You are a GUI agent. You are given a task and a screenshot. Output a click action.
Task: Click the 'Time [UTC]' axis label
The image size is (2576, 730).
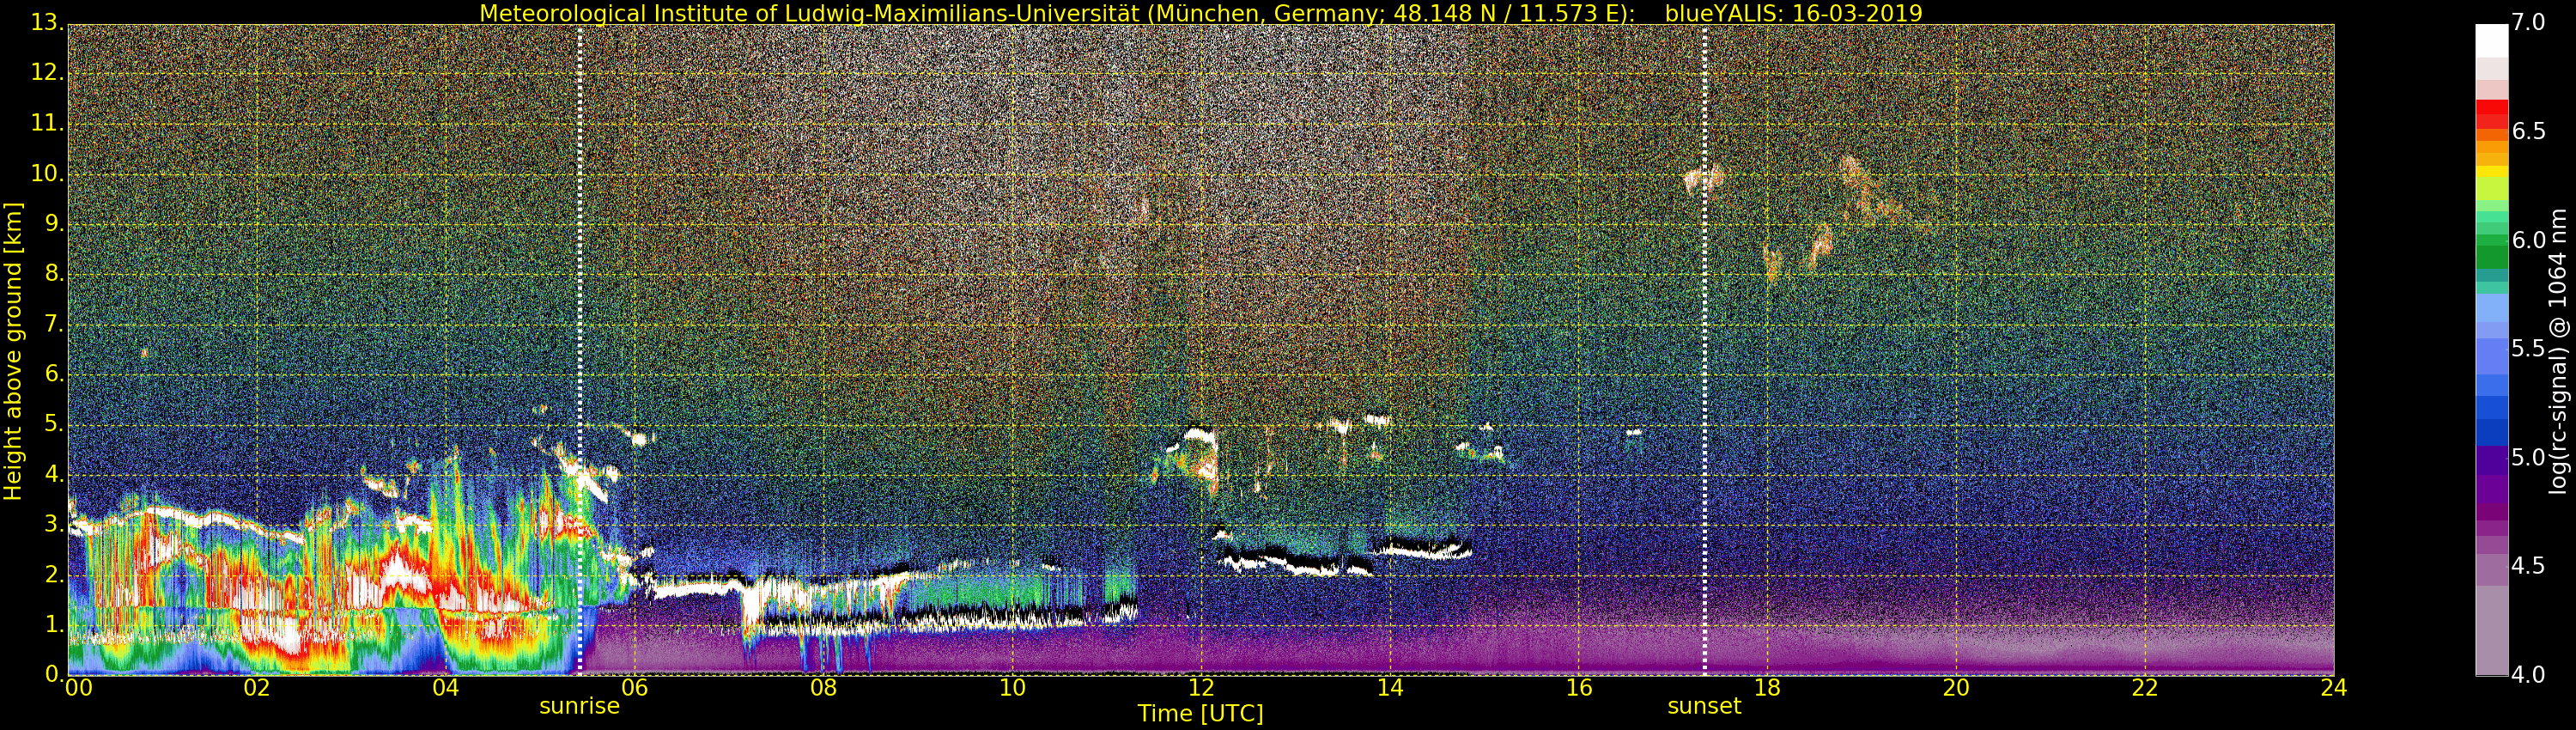click(1200, 713)
